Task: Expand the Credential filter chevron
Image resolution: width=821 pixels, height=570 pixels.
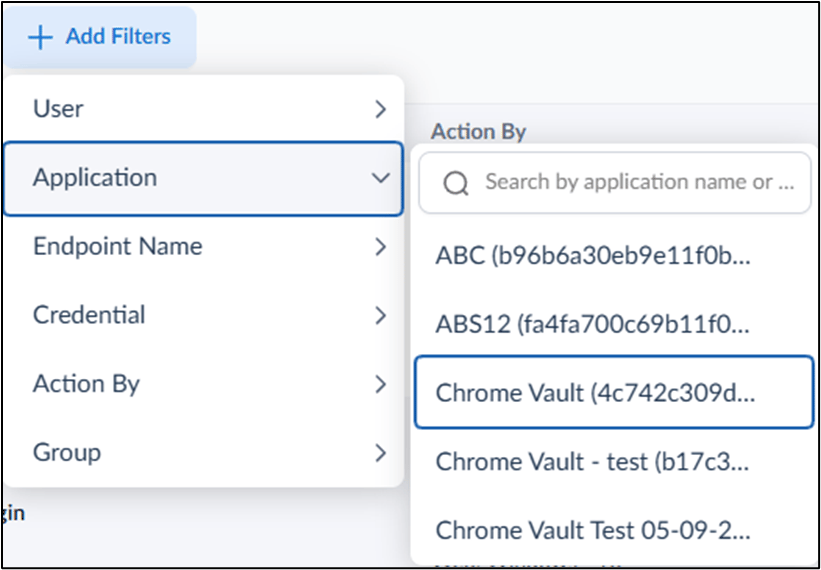Action: pyautogui.click(x=381, y=316)
